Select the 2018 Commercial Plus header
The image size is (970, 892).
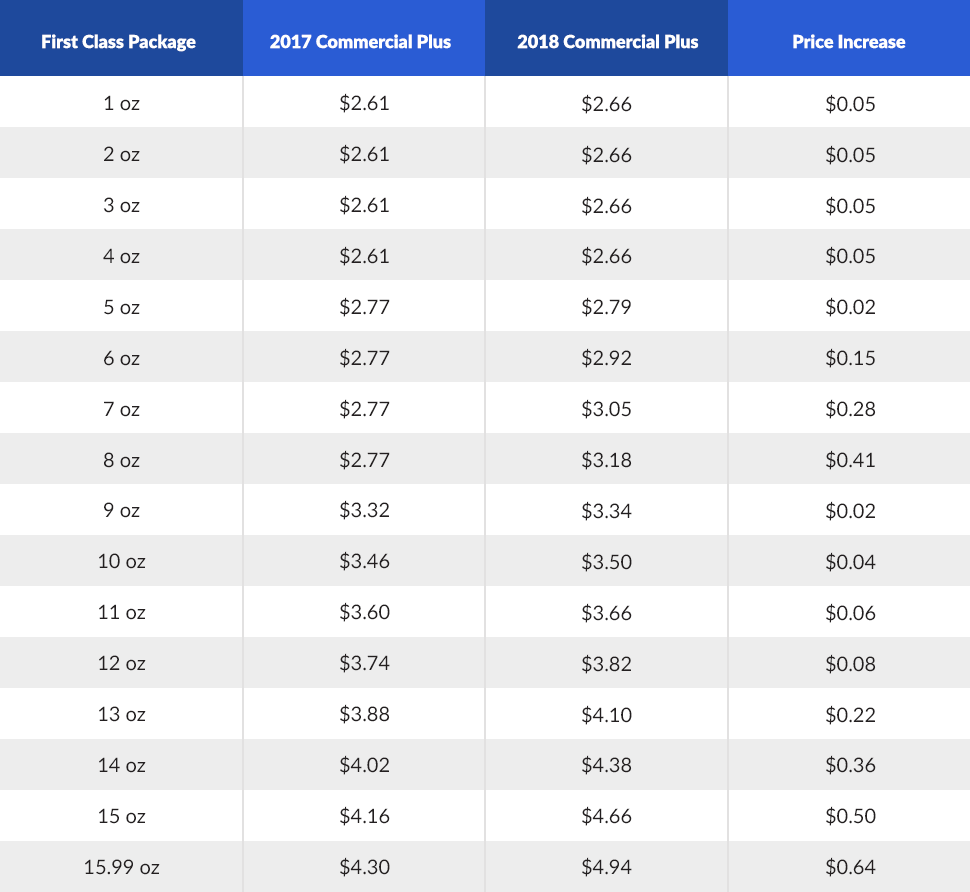click(606, 41)
